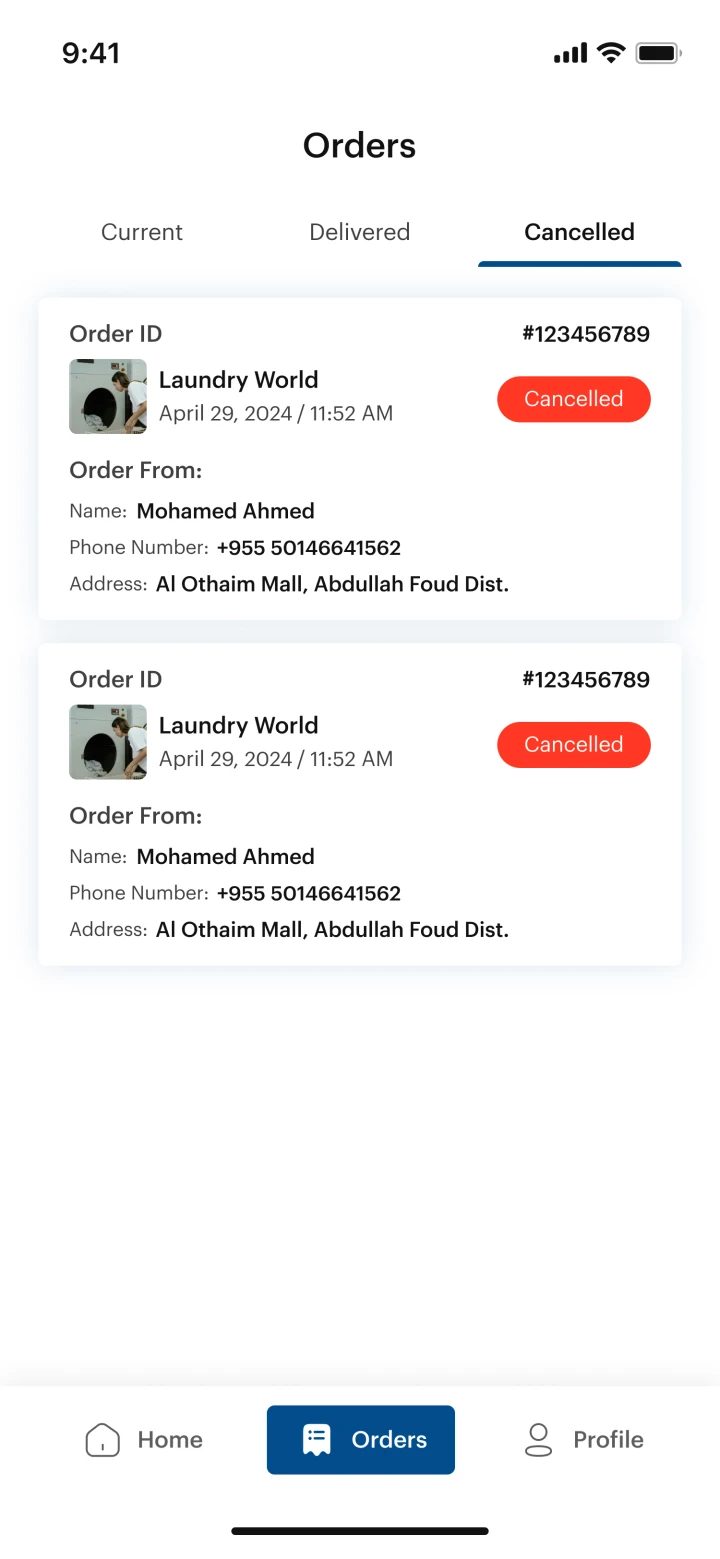
Task: Tap the battery status icon
Action: point(658,53)
